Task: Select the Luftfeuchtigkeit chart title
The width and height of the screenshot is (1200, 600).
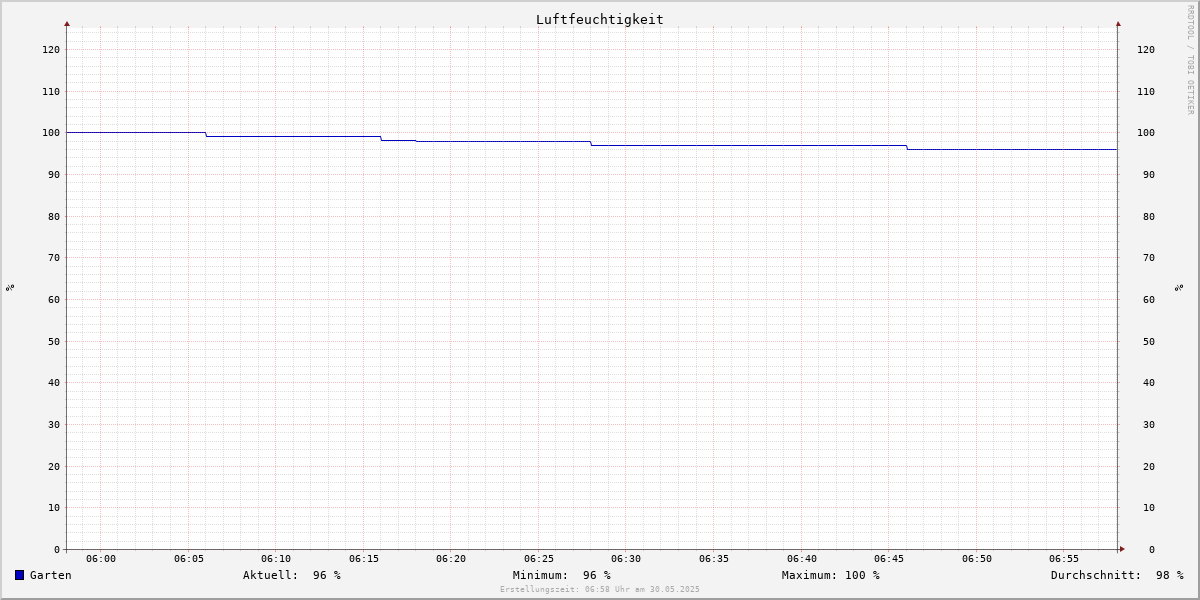Action: point(599,19)
